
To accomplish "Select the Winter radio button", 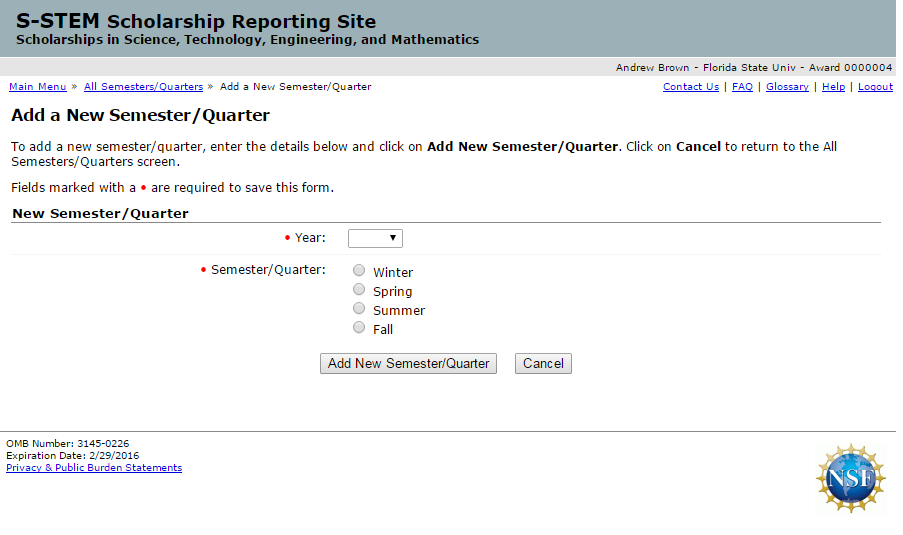I will 359,270.
